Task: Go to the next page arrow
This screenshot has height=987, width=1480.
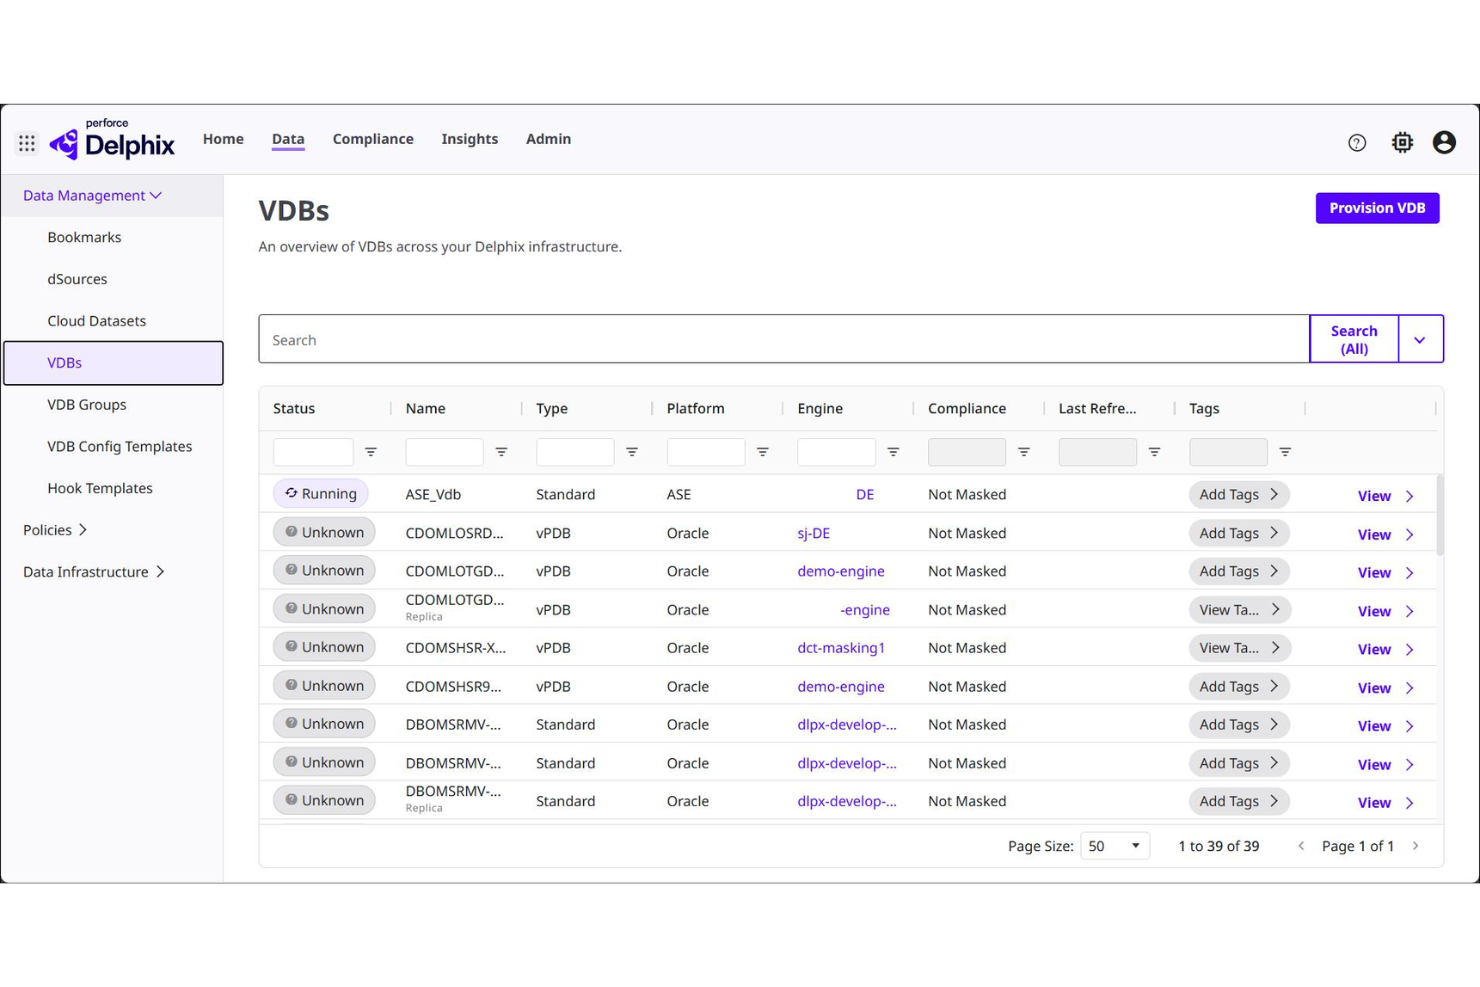Action: (x=1416, y=846)
